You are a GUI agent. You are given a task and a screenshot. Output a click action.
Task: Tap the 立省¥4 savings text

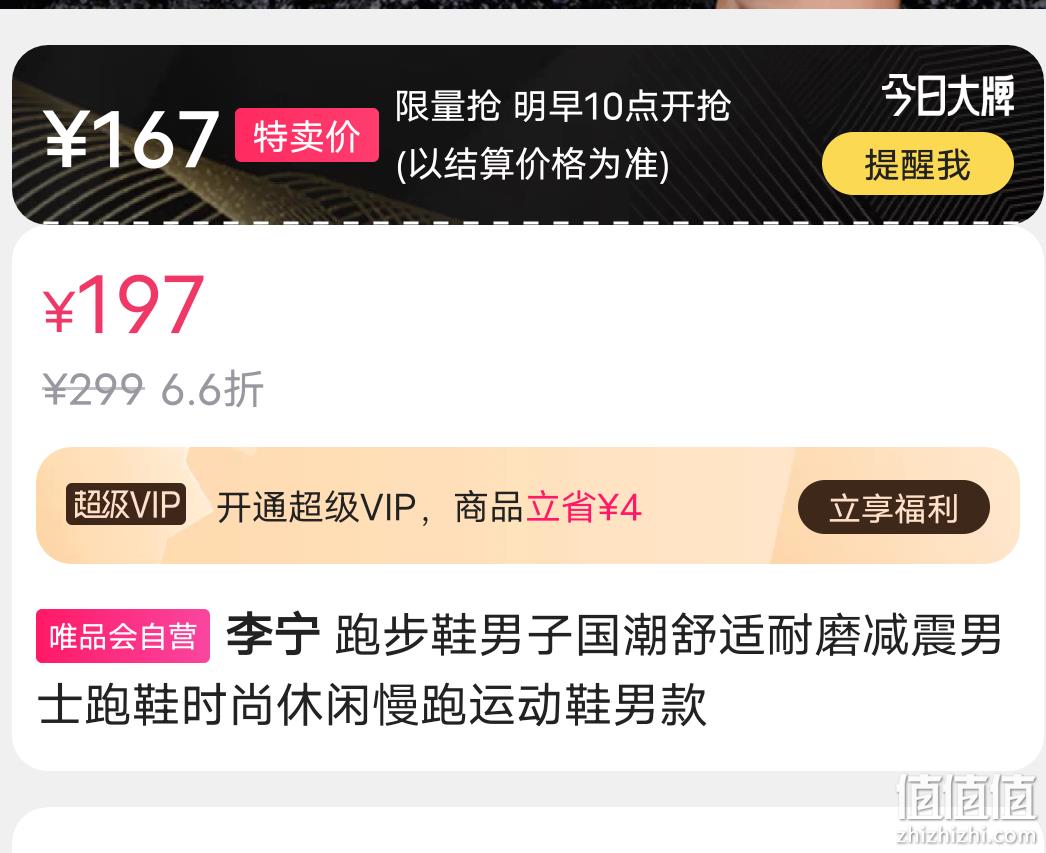[584, 508]
